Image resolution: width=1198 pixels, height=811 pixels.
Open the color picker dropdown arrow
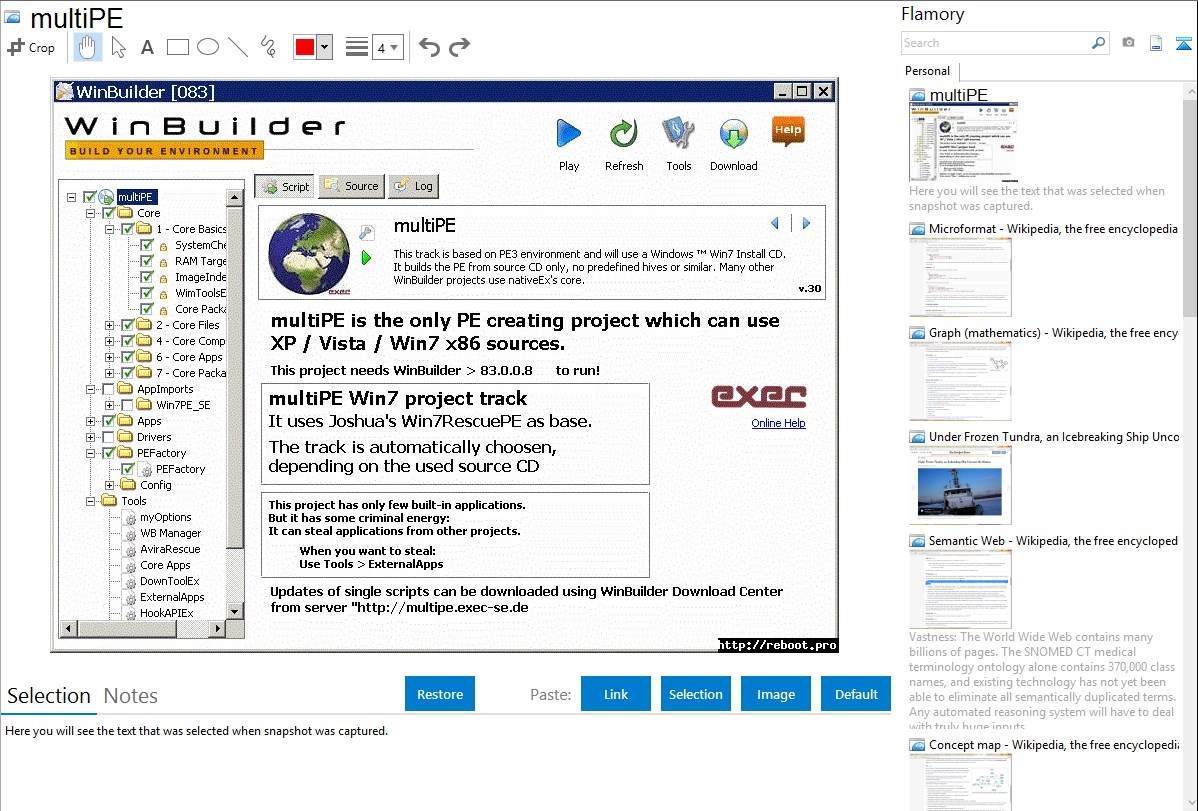(x=325, y=47)
